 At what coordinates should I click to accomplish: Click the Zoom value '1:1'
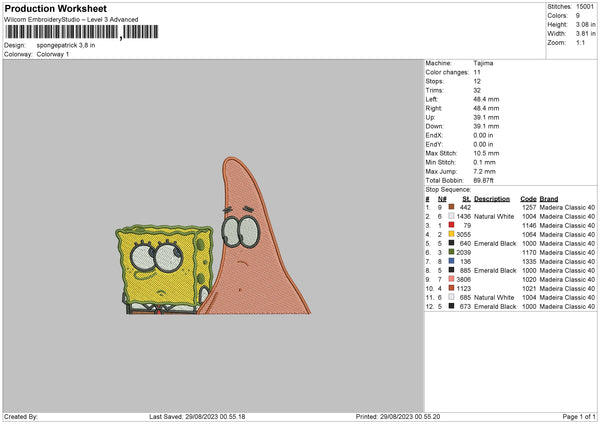click(x=580, y=43)
